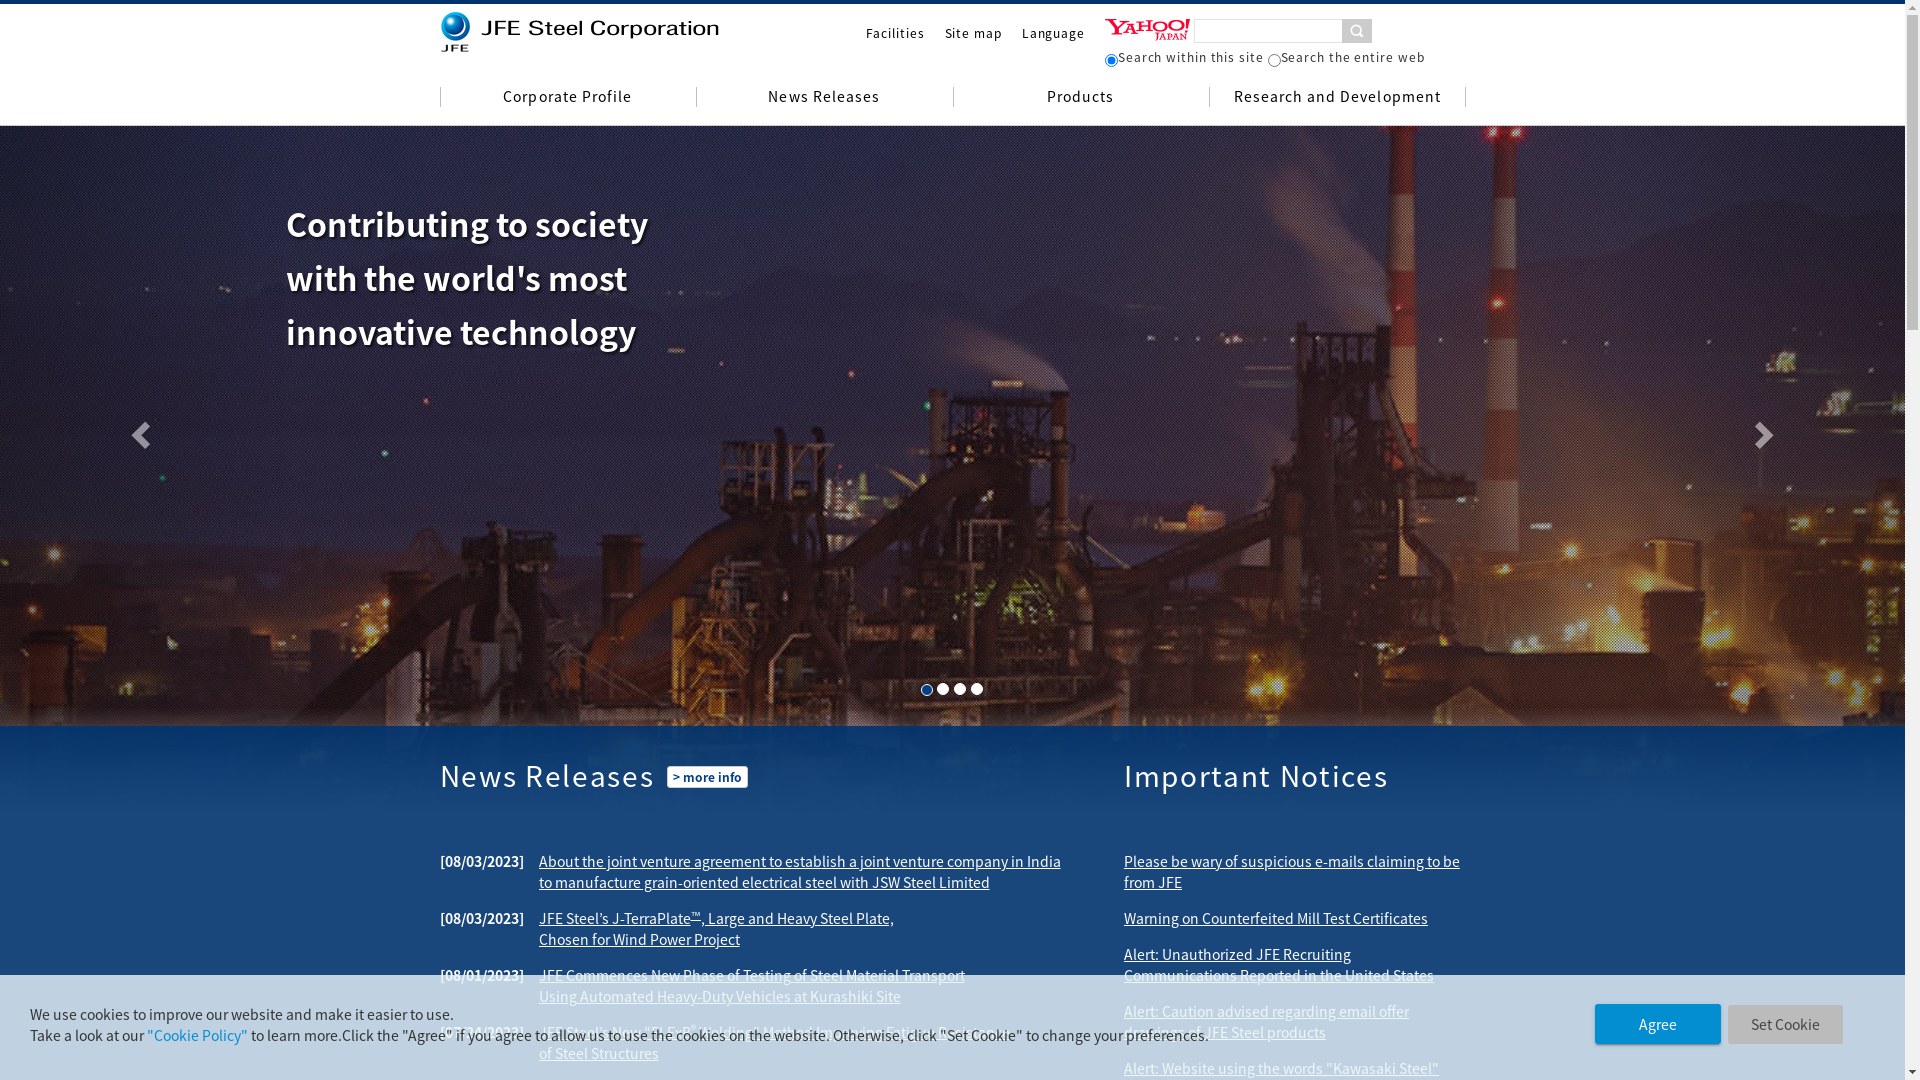Open the Kurashiki automated vehicles news release
This screenshot has height=1080, width=1920.
pos(752,986)
